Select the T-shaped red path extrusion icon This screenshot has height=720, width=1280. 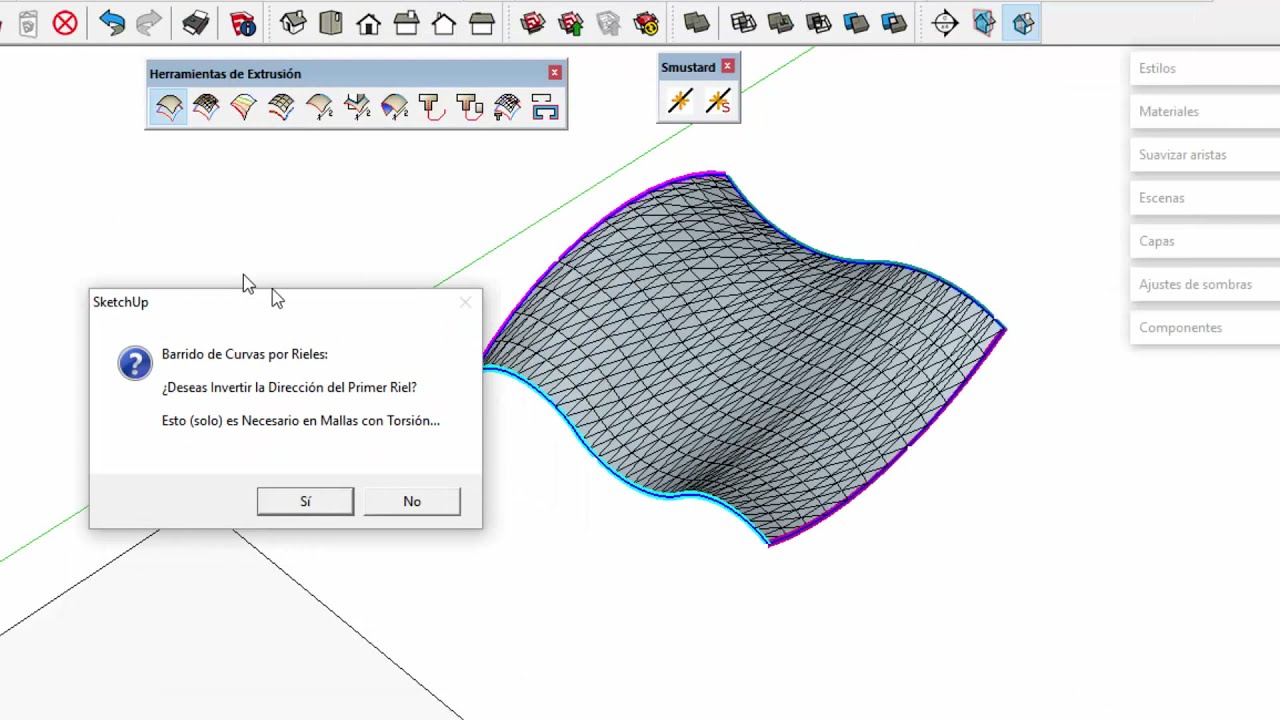431,107
